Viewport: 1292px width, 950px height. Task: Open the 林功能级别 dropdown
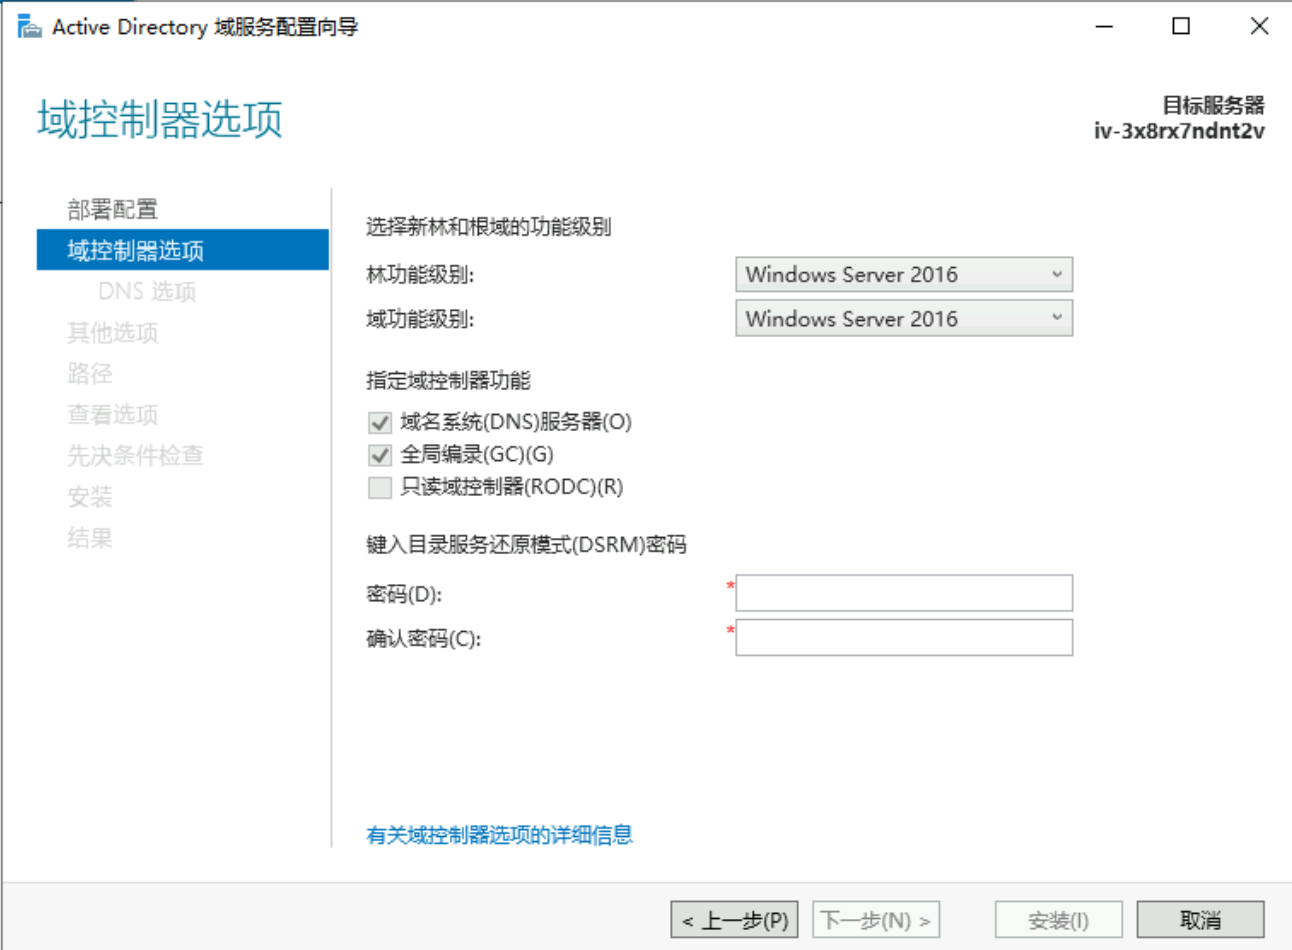[x=904, y=274]
